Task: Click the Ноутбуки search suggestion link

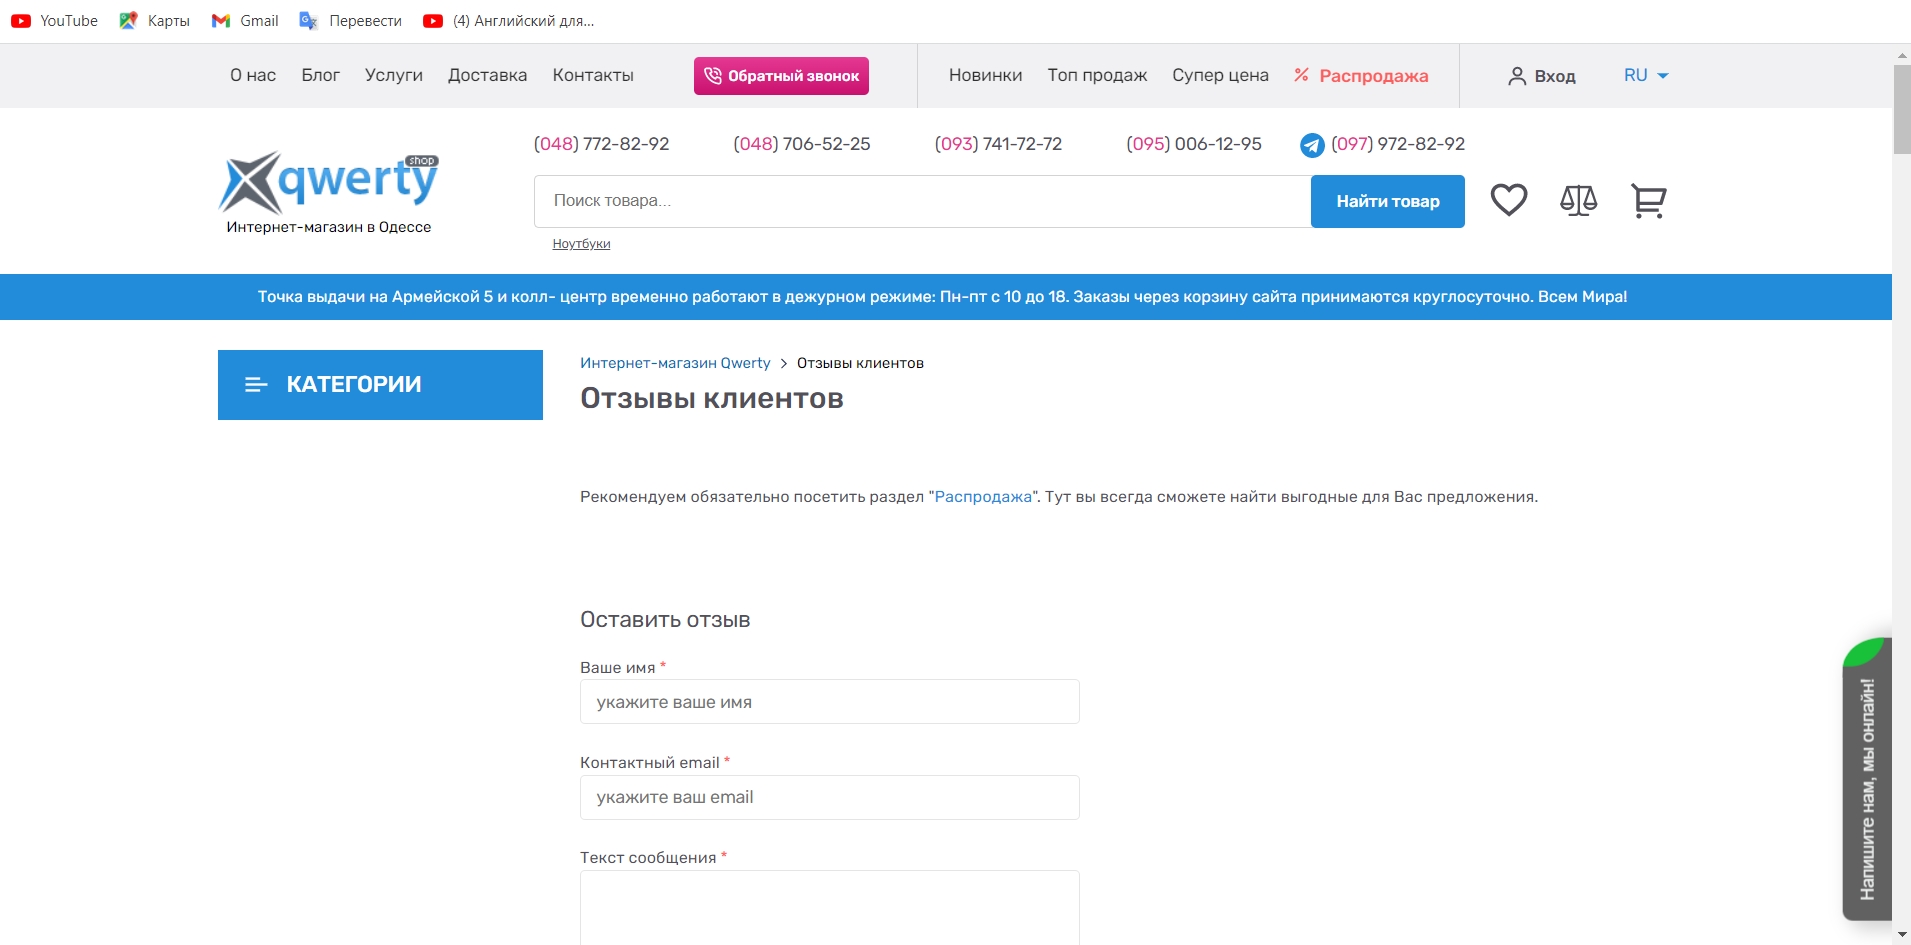Action: click(581, 244)
